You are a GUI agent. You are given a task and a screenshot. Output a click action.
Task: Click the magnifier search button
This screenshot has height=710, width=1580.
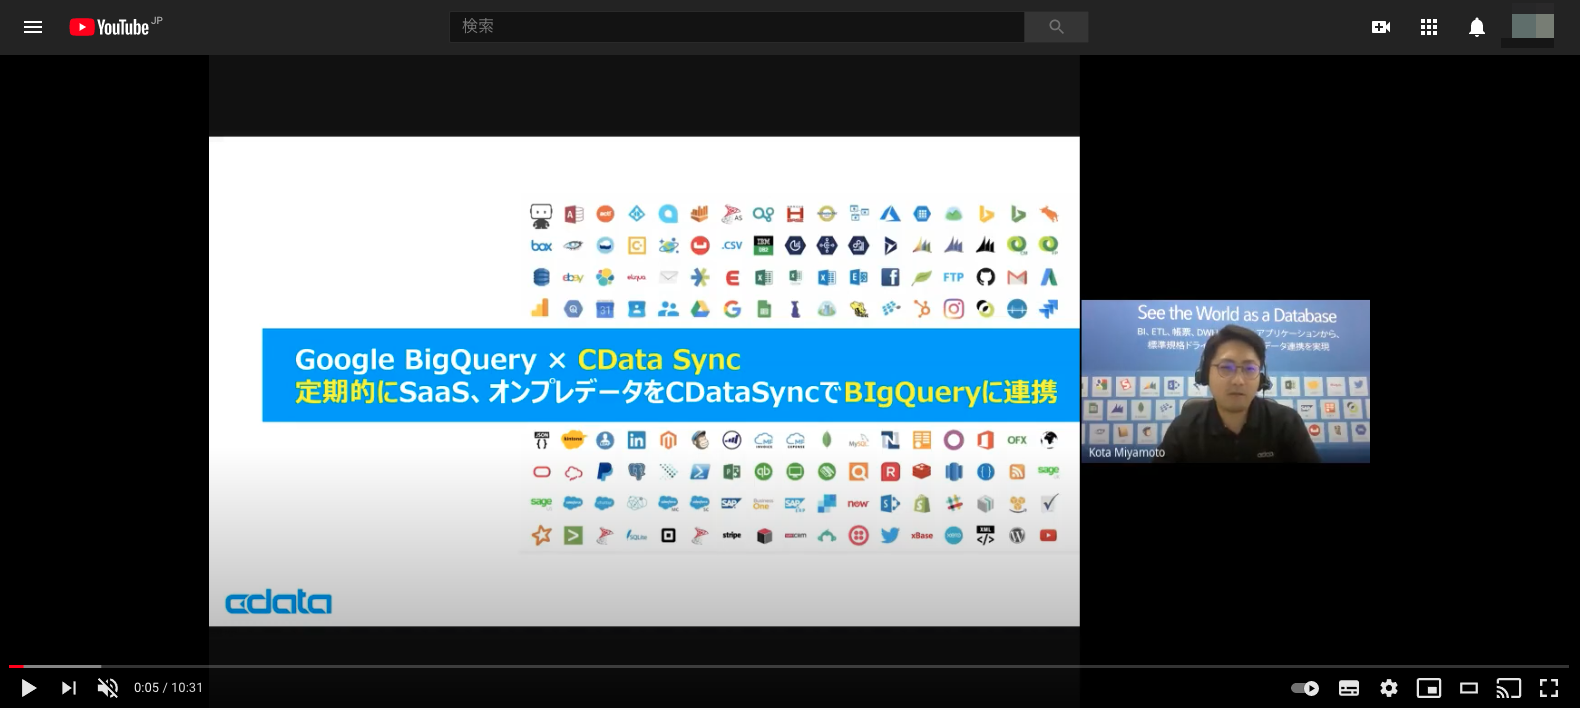tap(1056, 27)
